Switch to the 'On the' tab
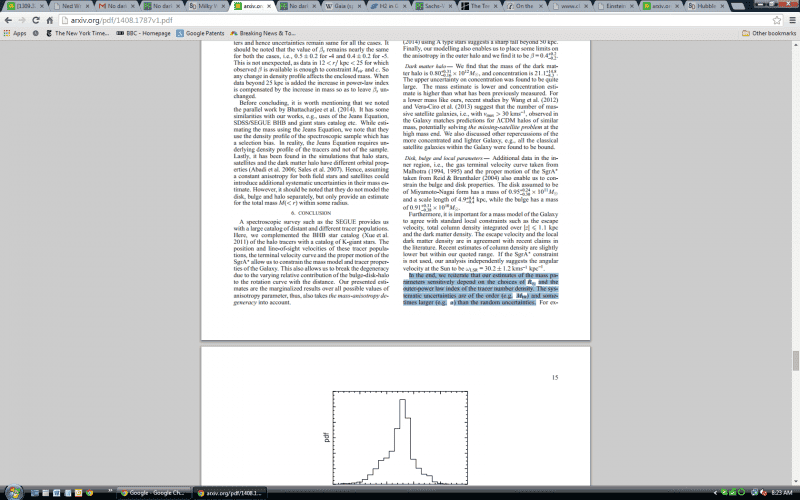Screen dimensions: 800x500 tap(524, 6)
